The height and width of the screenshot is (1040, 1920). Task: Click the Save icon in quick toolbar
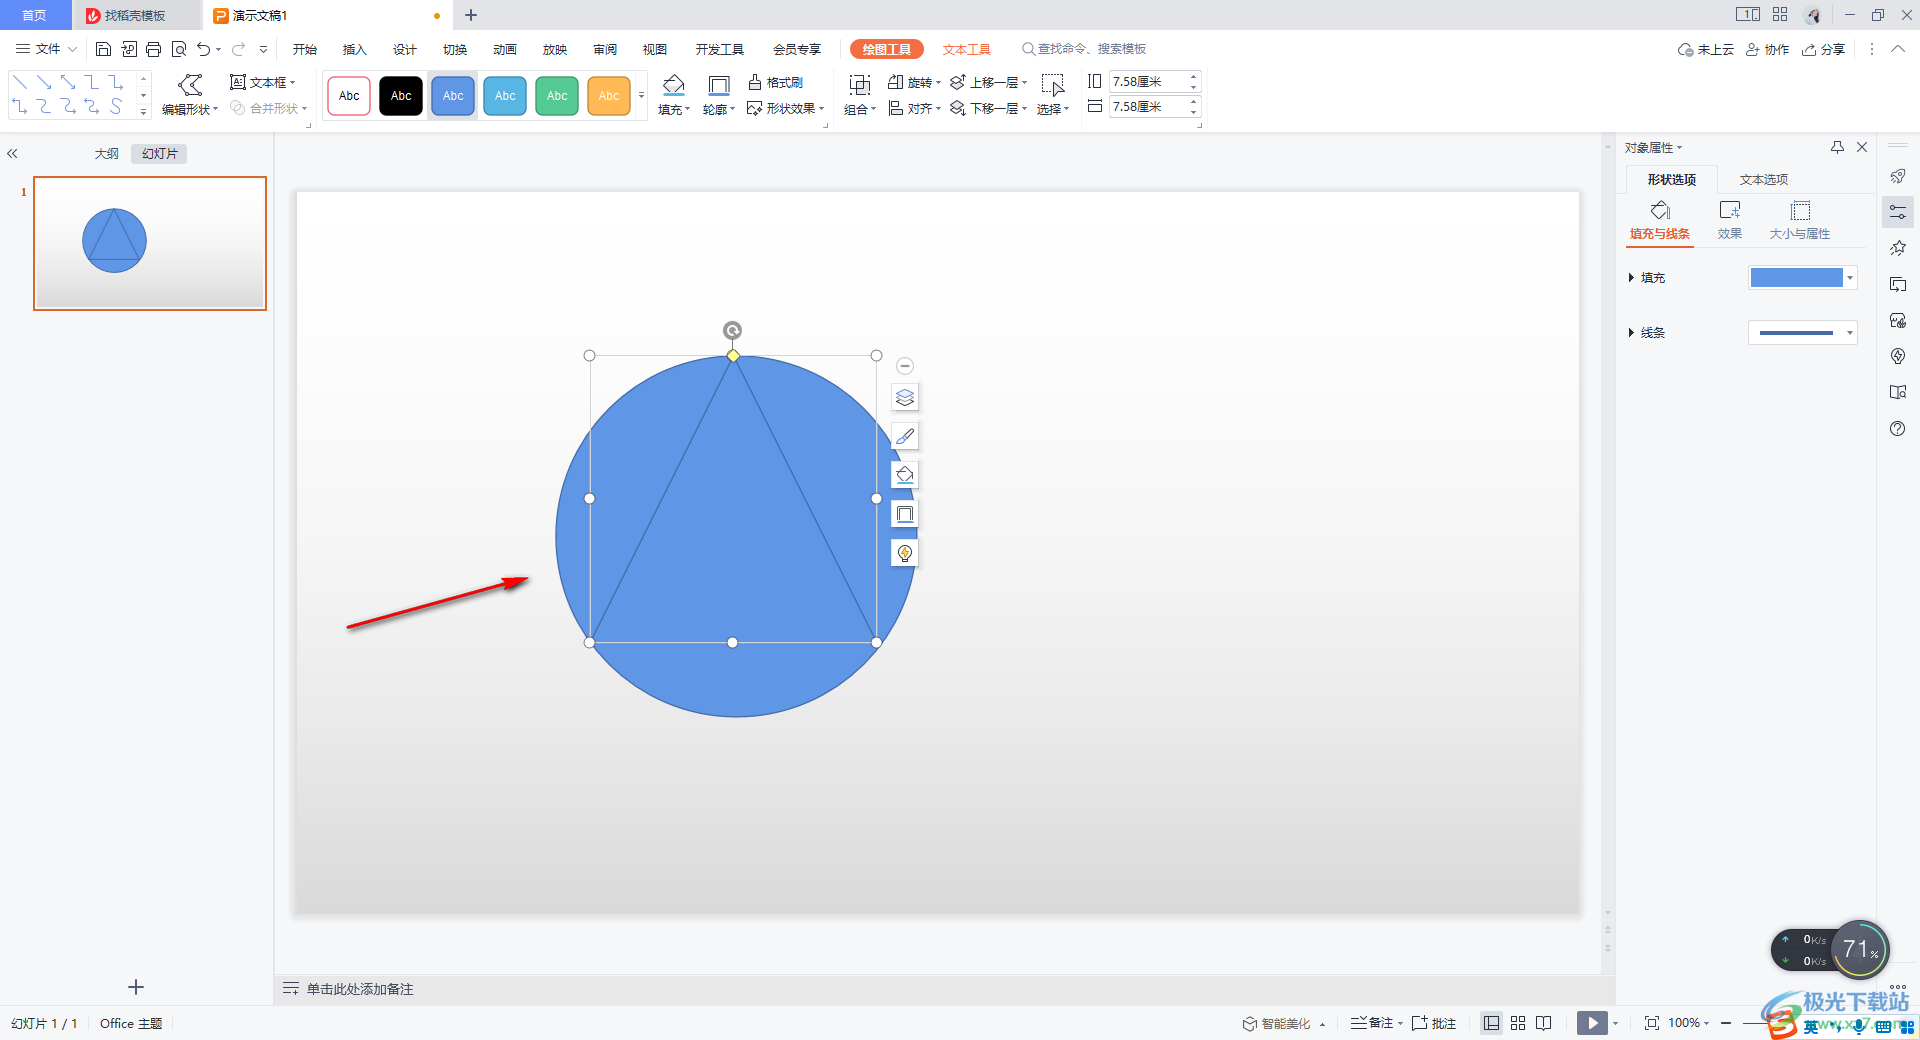103,49
